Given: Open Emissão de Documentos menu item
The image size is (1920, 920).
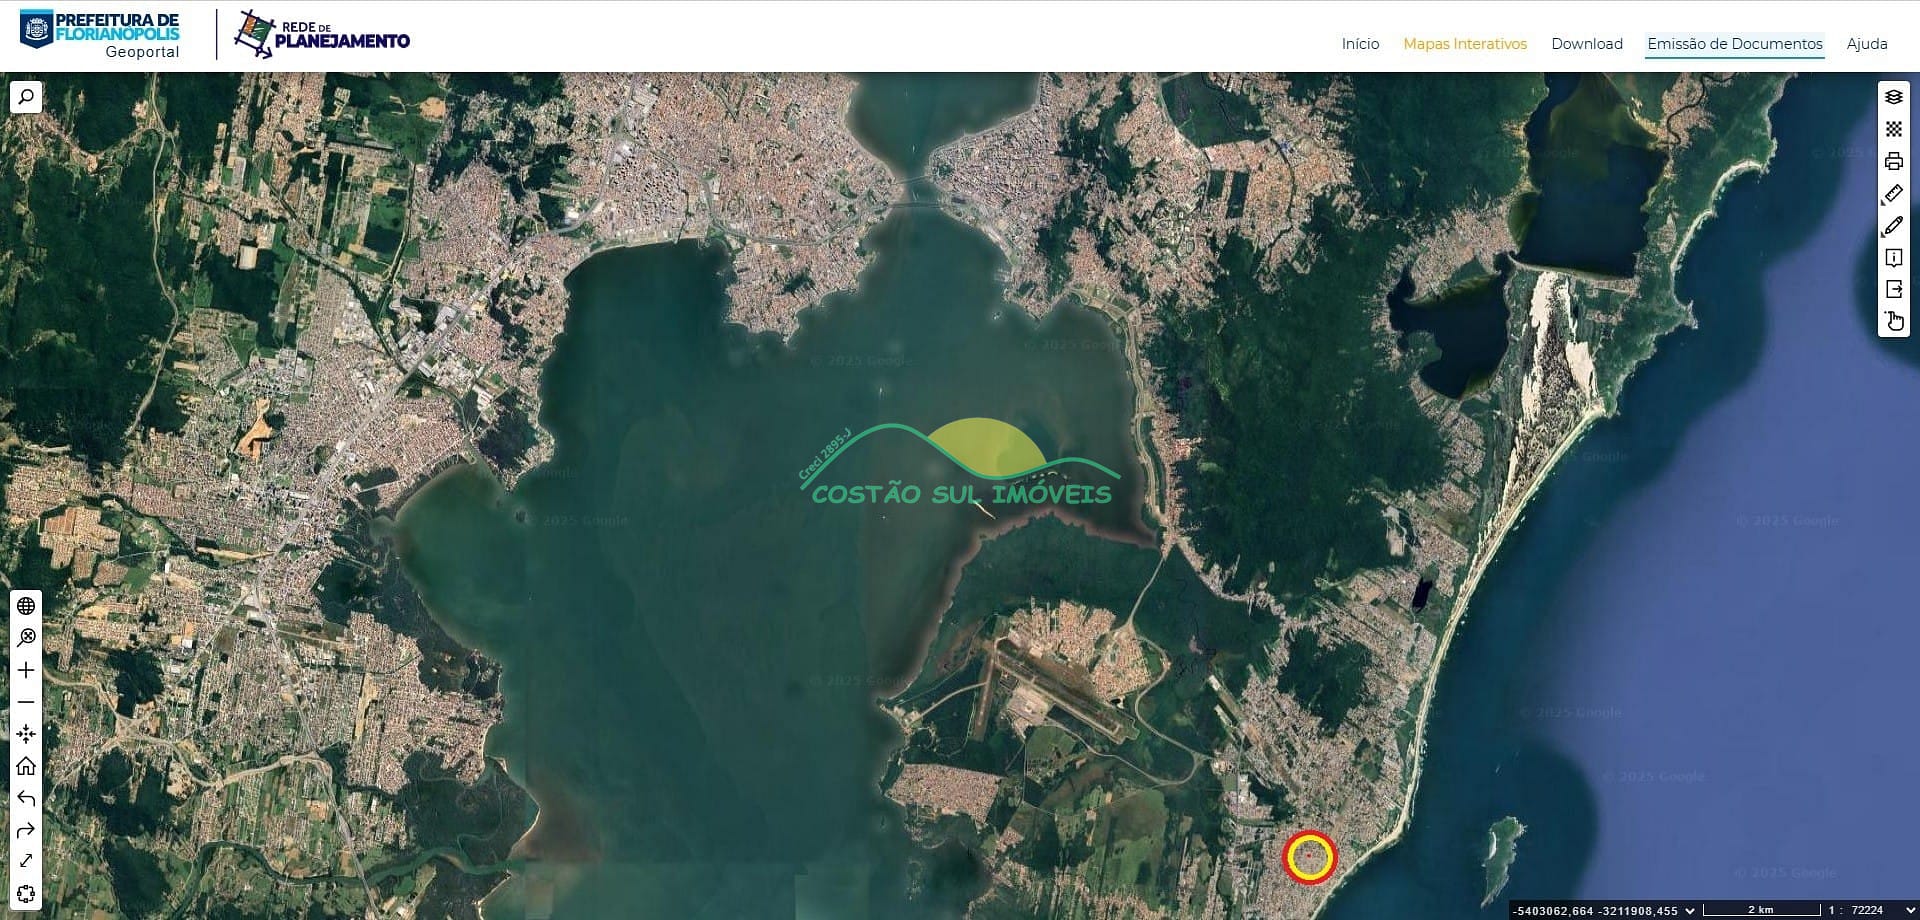Looking at the screenshot, I should click(1735, 44).
